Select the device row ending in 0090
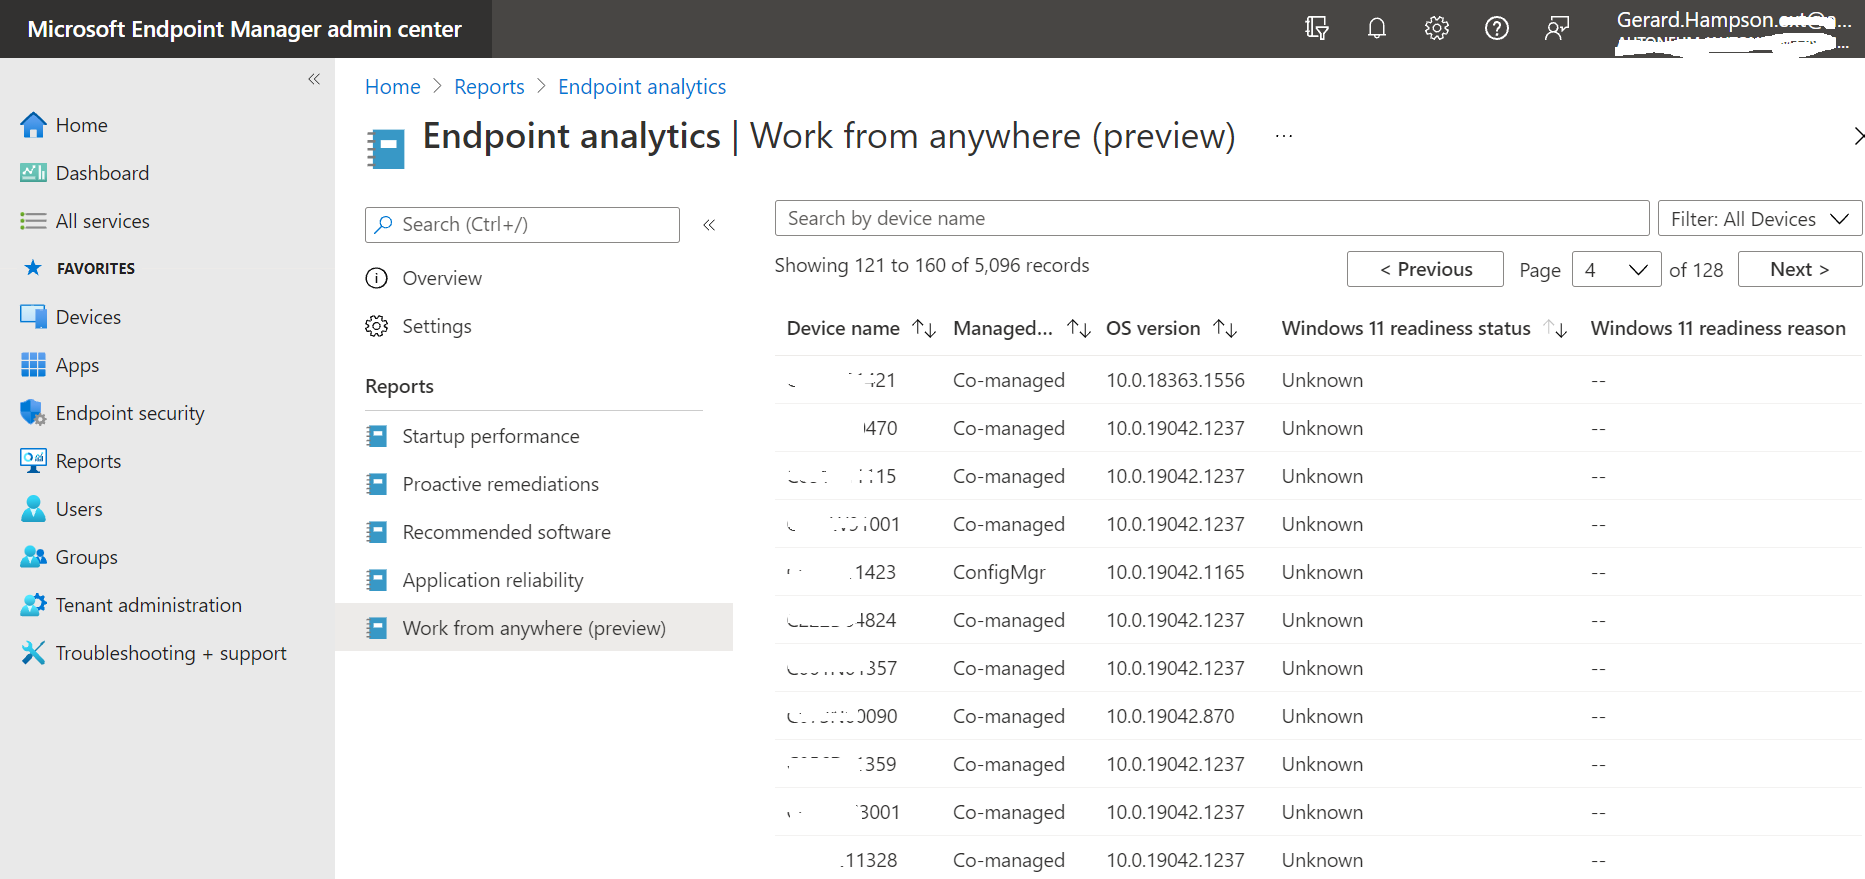The height and width of the screenshot is (879, 1865). 1319,716
